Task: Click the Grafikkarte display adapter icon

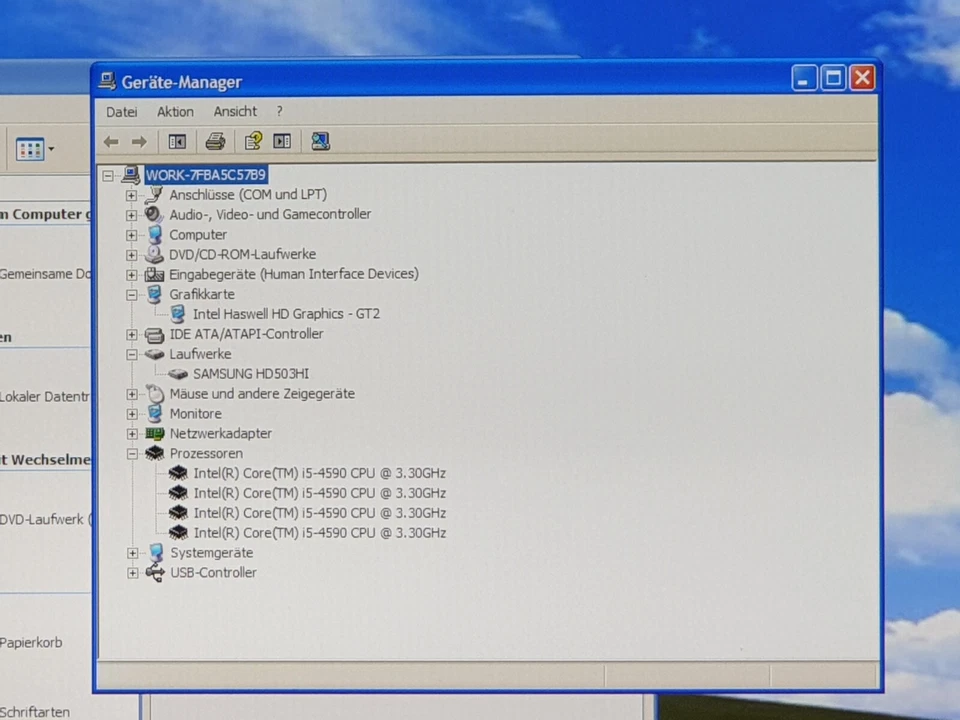Action: coord(154,294)
